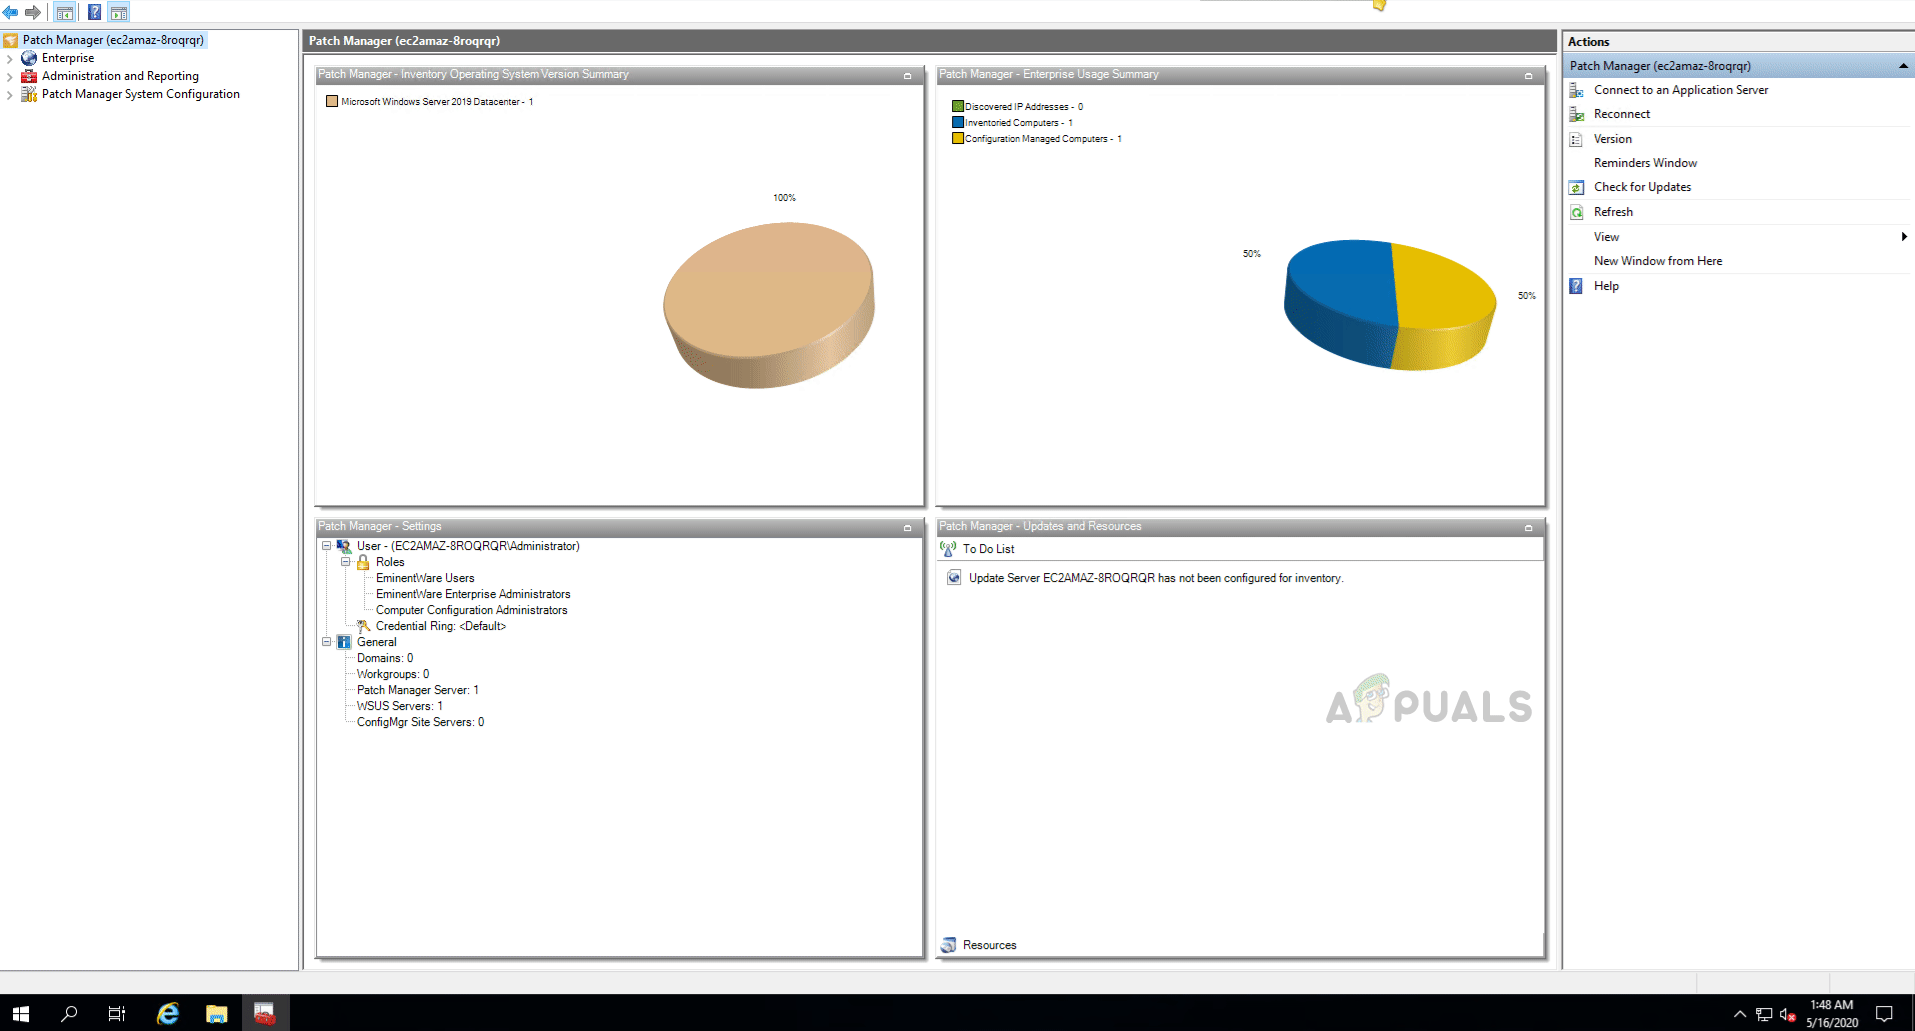Collapse the General node in Settings
1915x1031 pixels.
coord(326,642)
